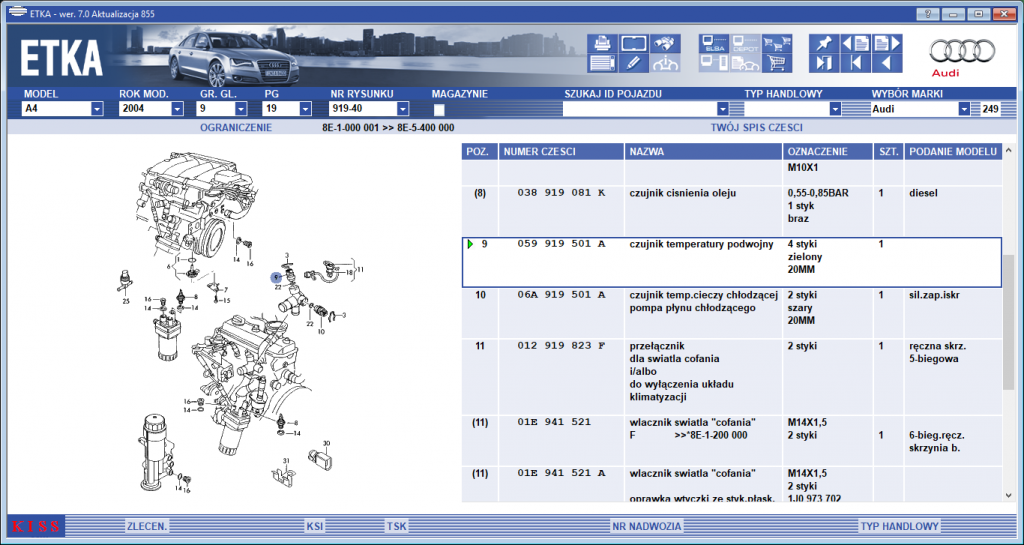Go to the previous page icon
Screen dimensions: 1024x545
(x=856, y=43)
